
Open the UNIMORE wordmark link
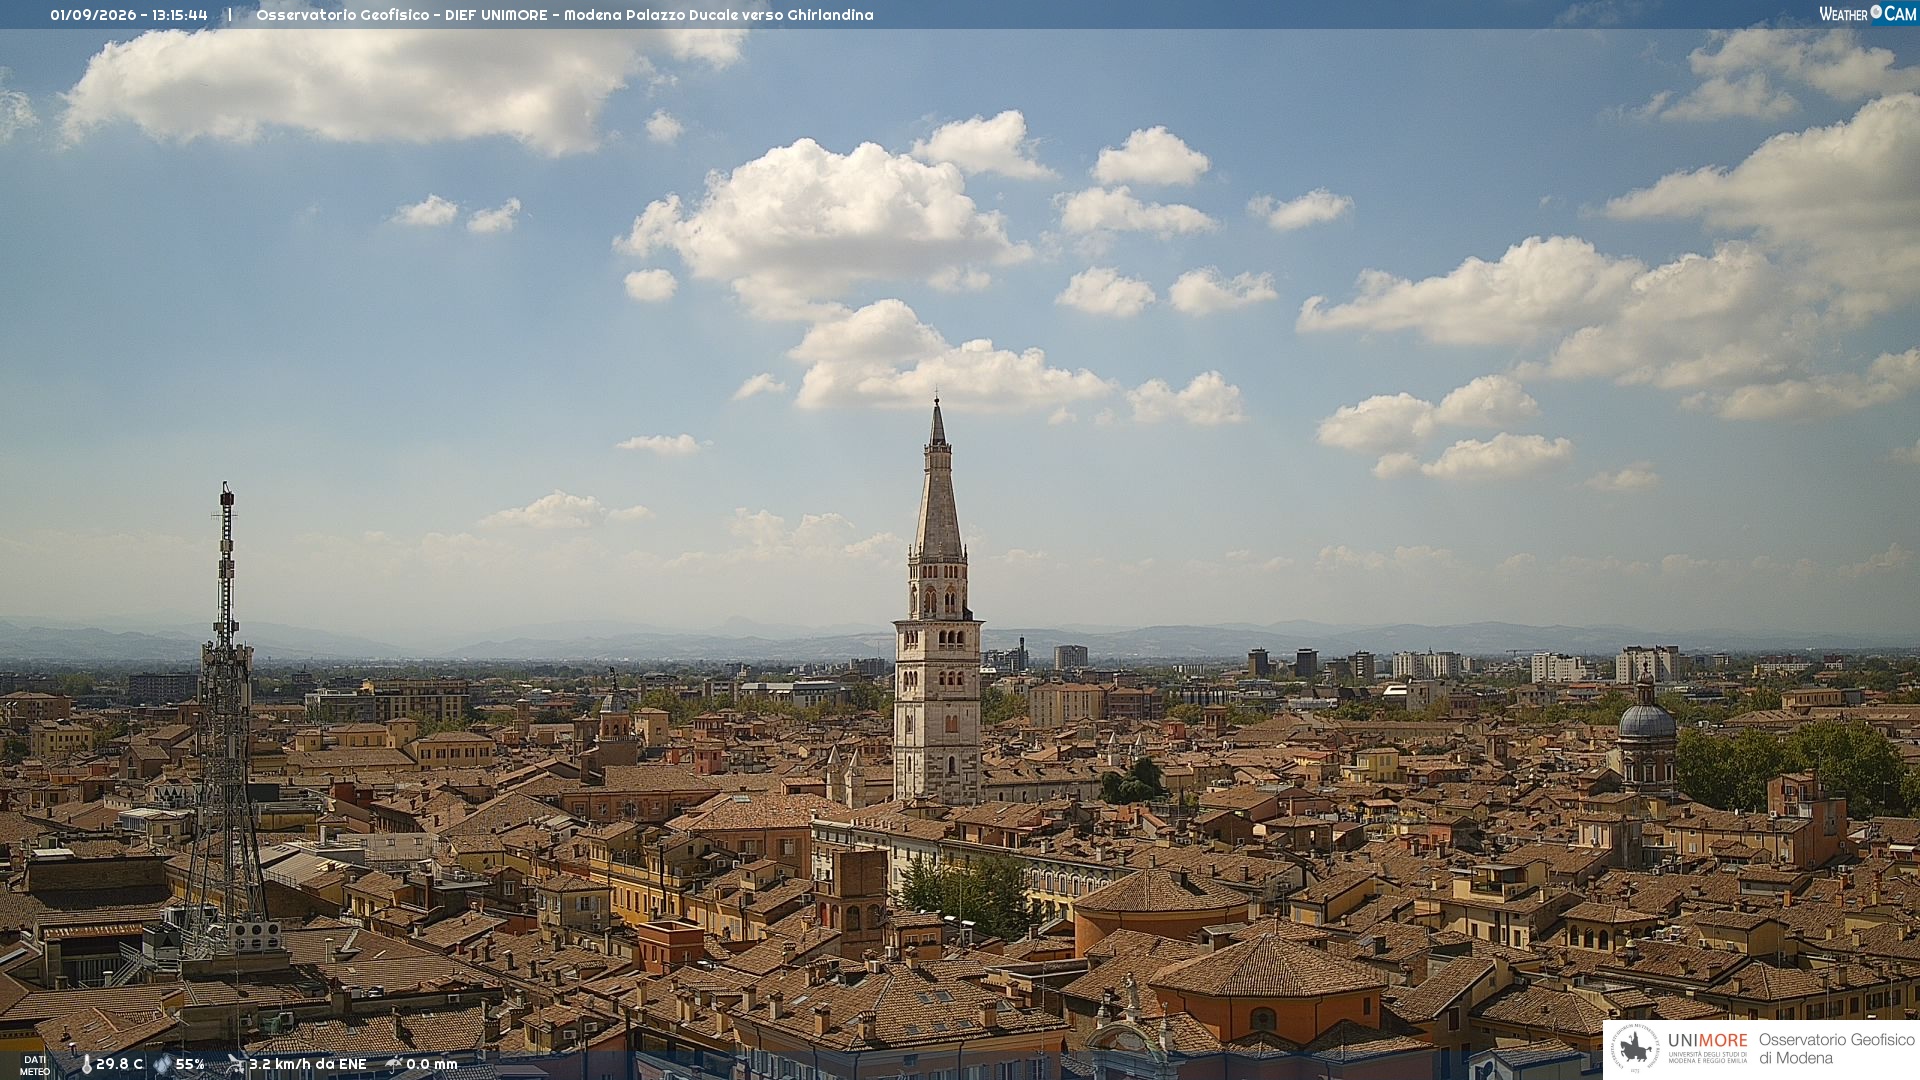click(x=1708, y=1041)
